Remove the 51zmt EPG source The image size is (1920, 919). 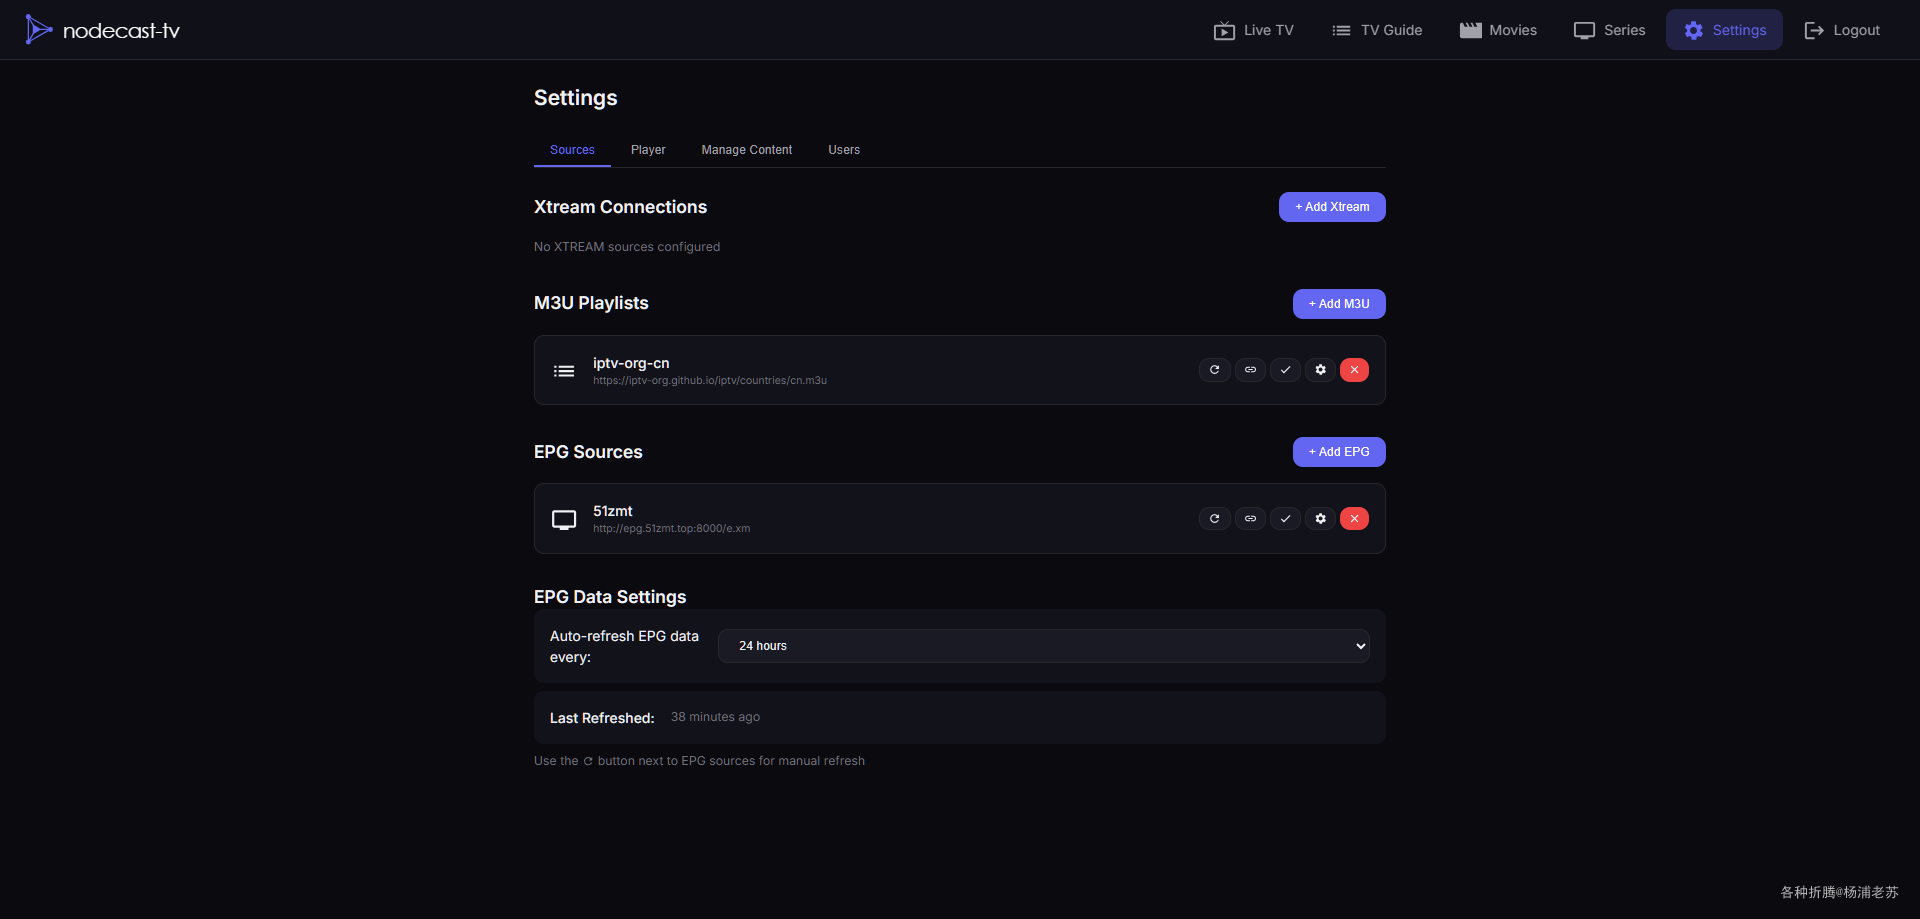(1354, 519)
